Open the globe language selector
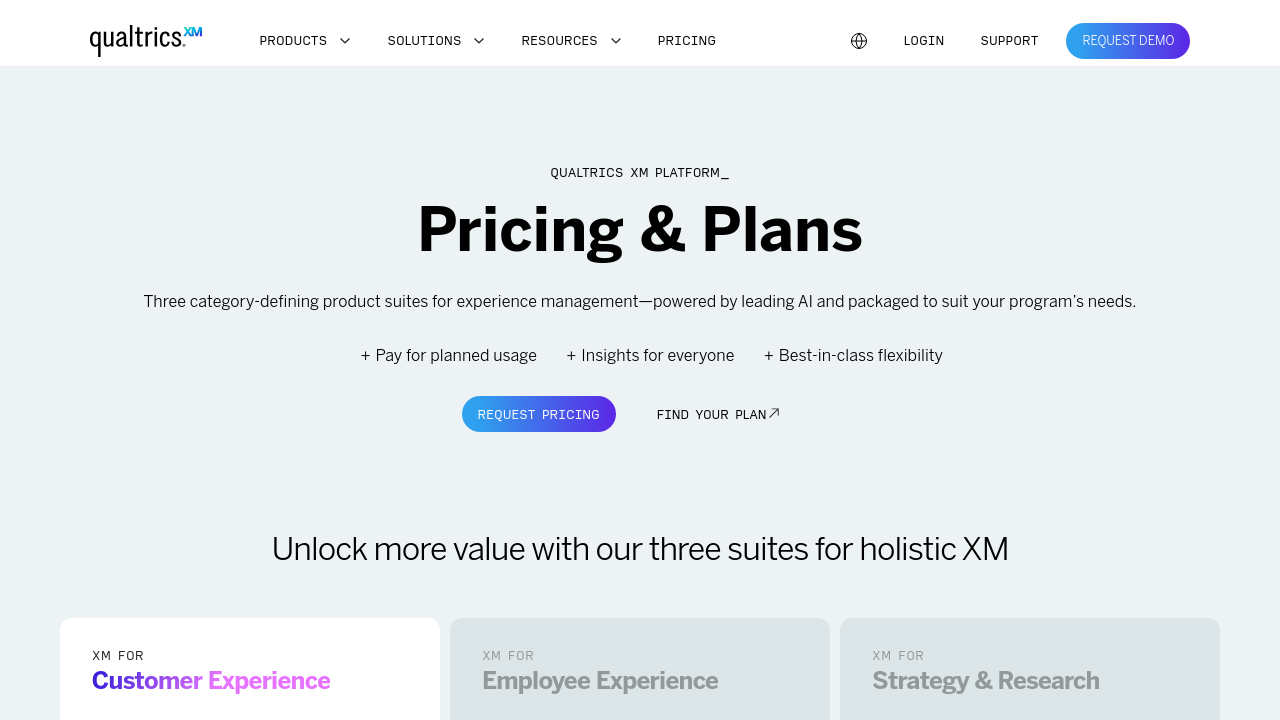 (859, 41)
